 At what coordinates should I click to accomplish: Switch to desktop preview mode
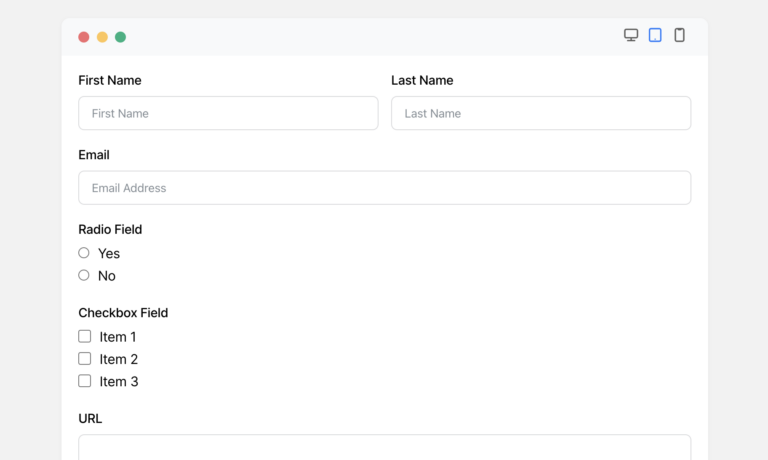click(x=631, y=35)
